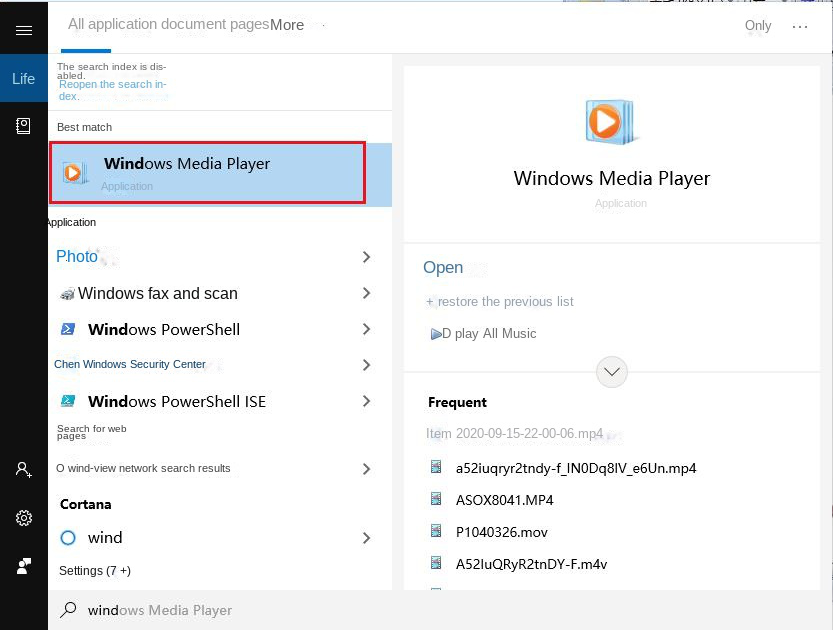Image resolution: width=833 pixels, height=630 pixels.
Task: Click the three-dots options icon
Action: point(799,27)
